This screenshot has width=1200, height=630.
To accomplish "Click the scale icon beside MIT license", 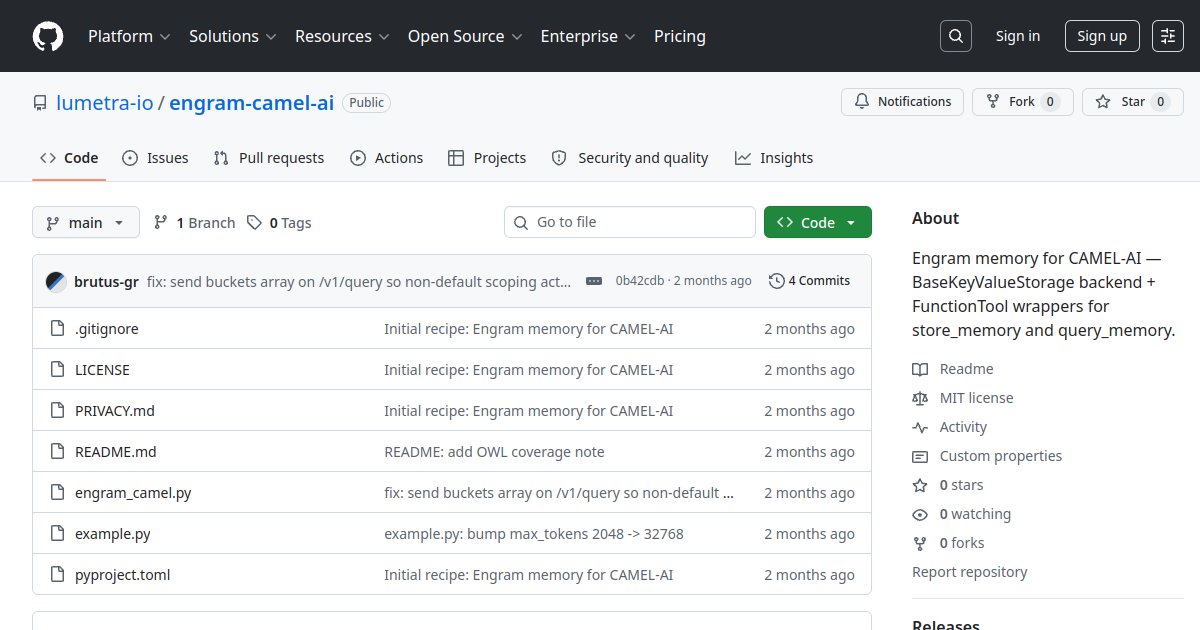I will pyautogui.click(x=920, y=398).
